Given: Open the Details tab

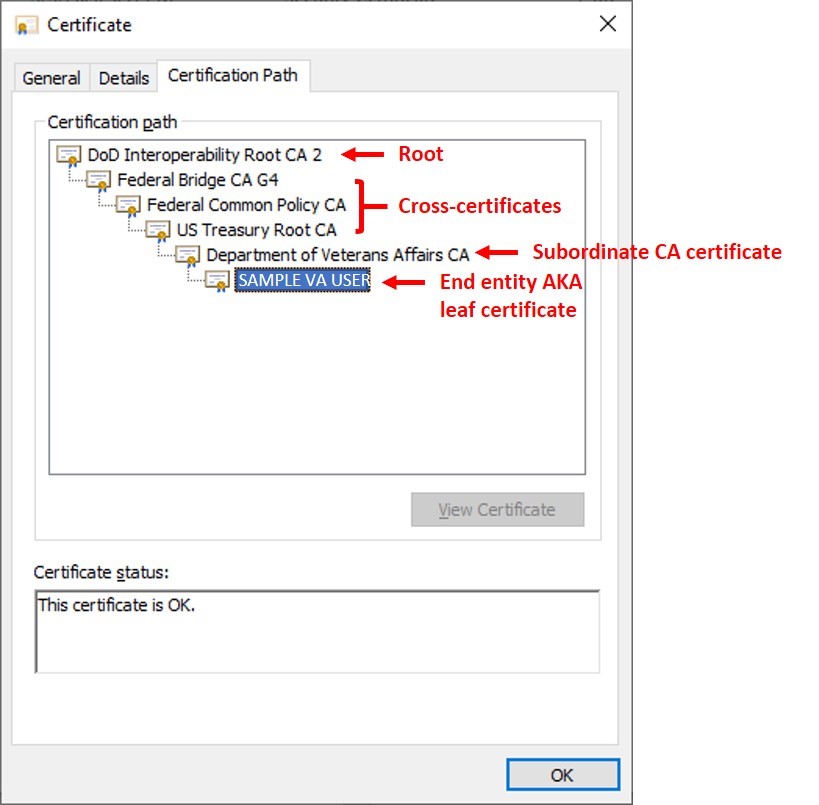Looking at the screenshot, I should [x=124, y=78].
